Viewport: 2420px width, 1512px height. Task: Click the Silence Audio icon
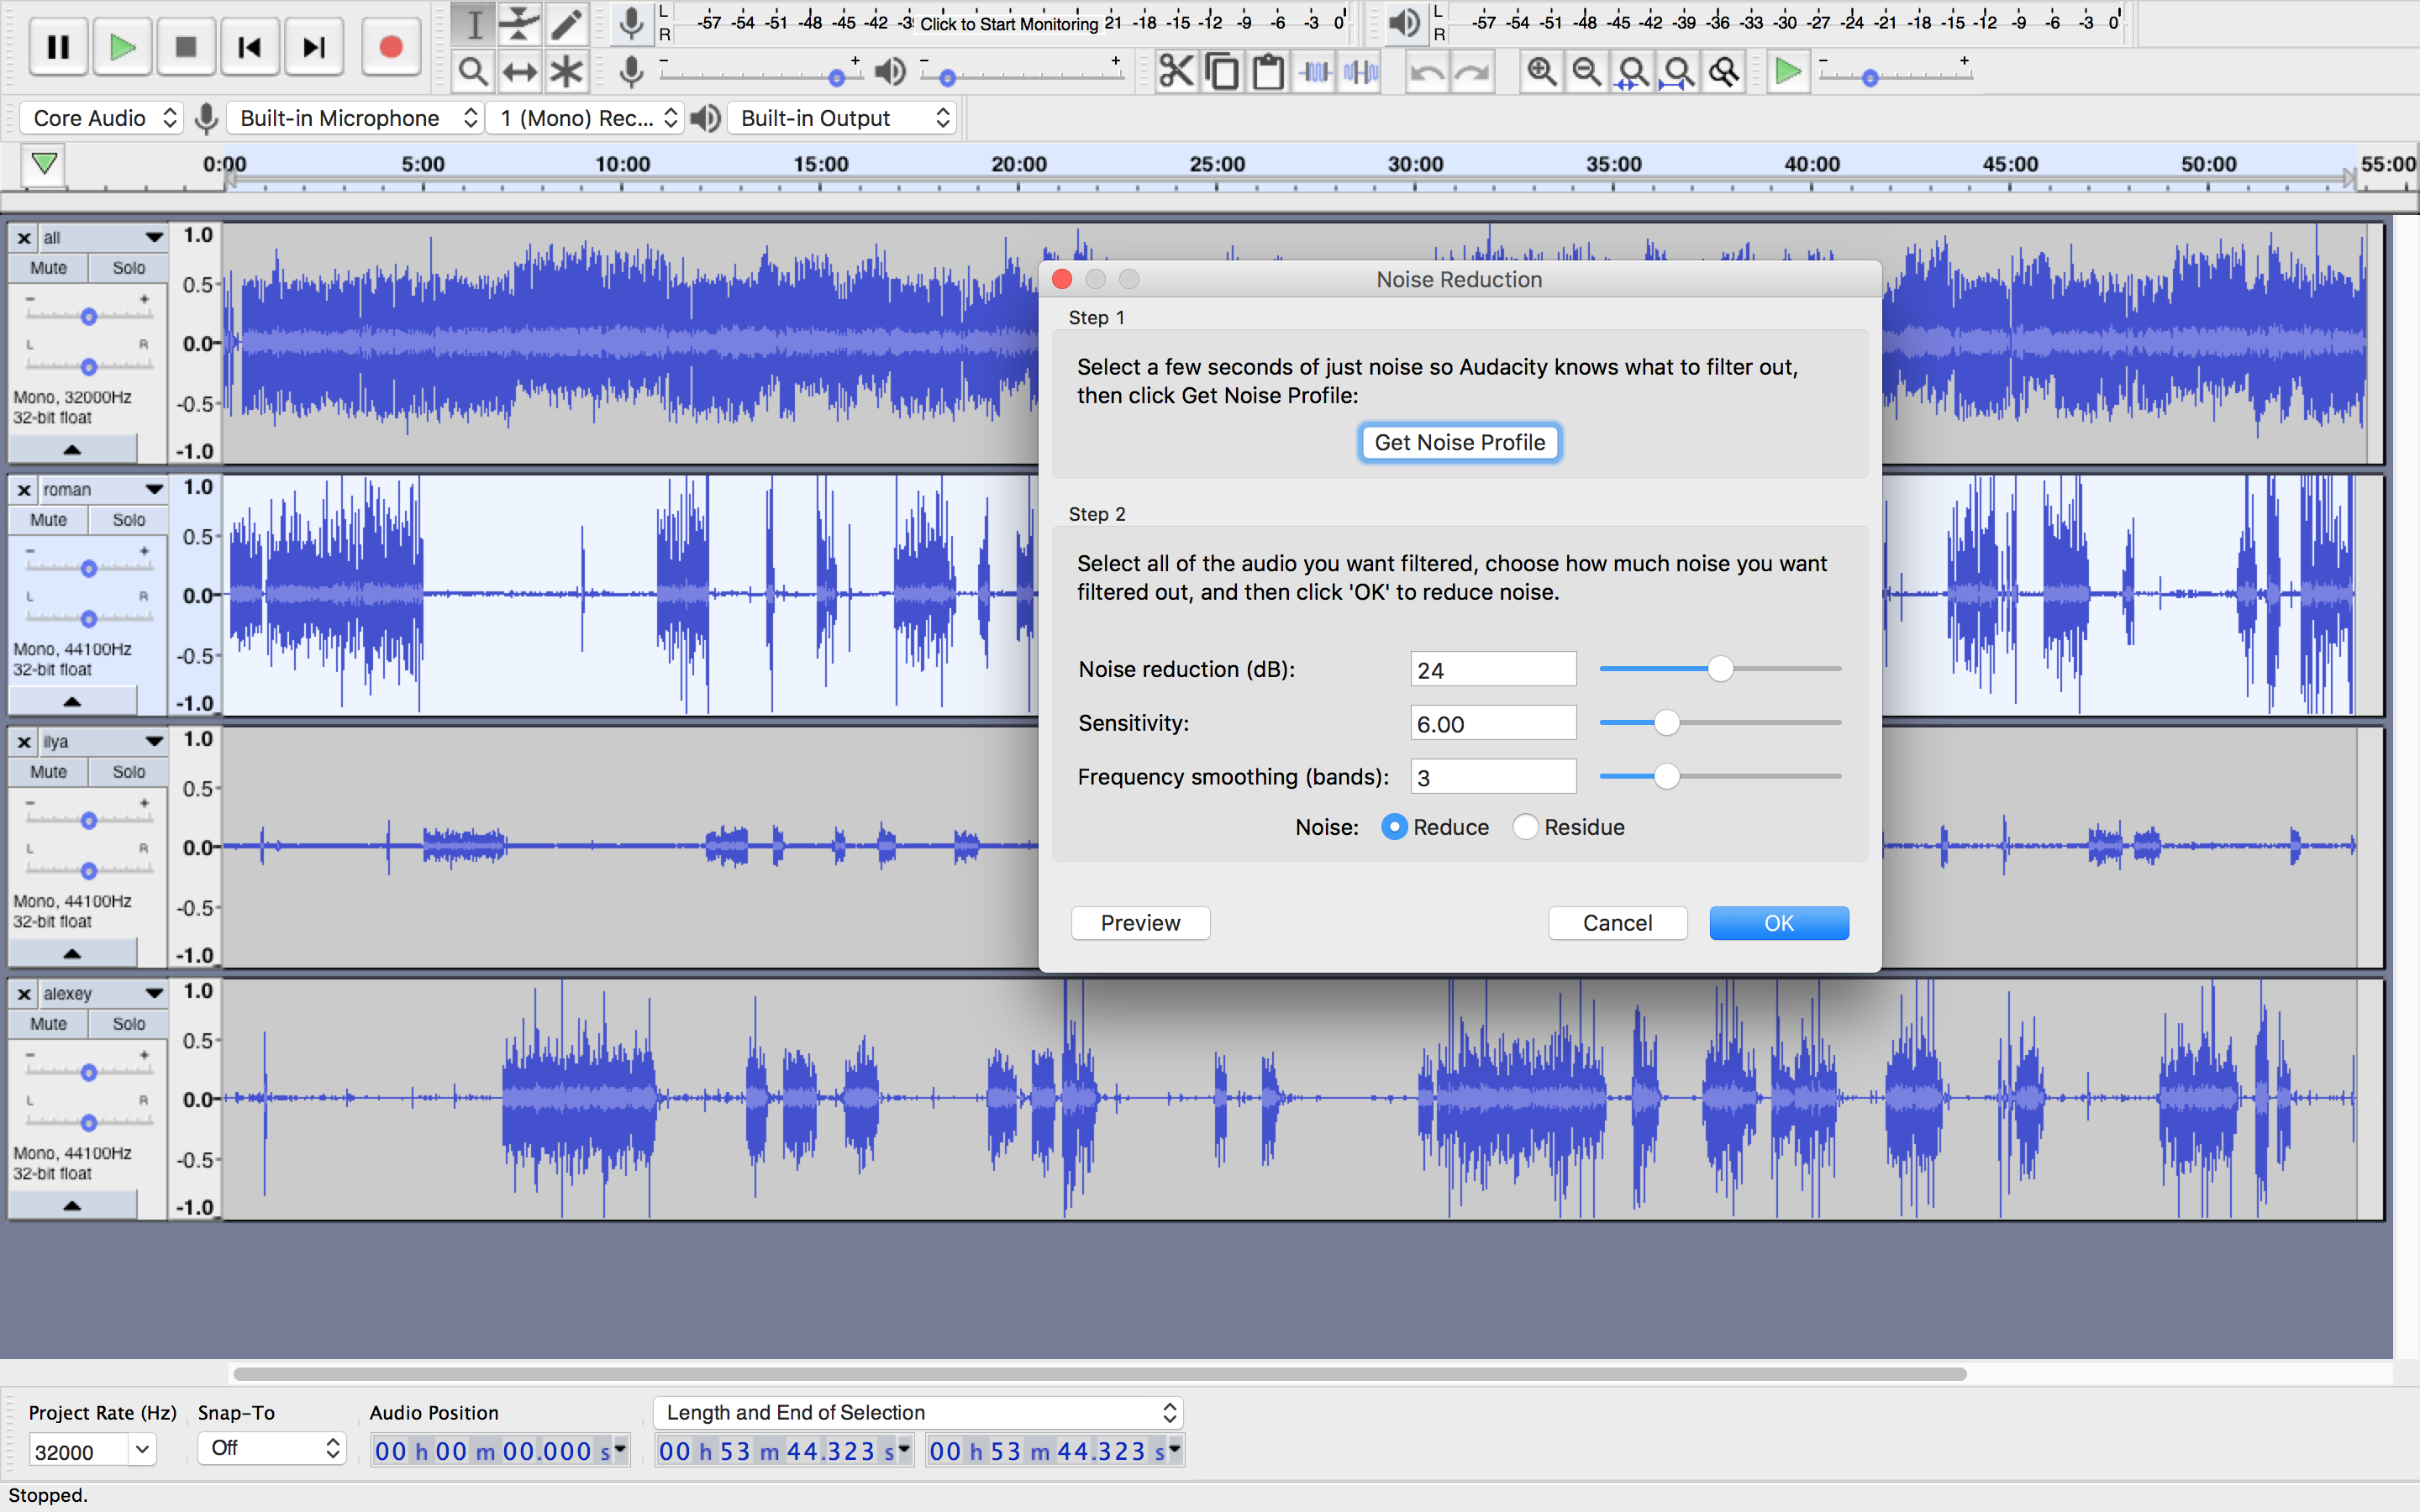pyautogui.click(x=1361, y=72)
